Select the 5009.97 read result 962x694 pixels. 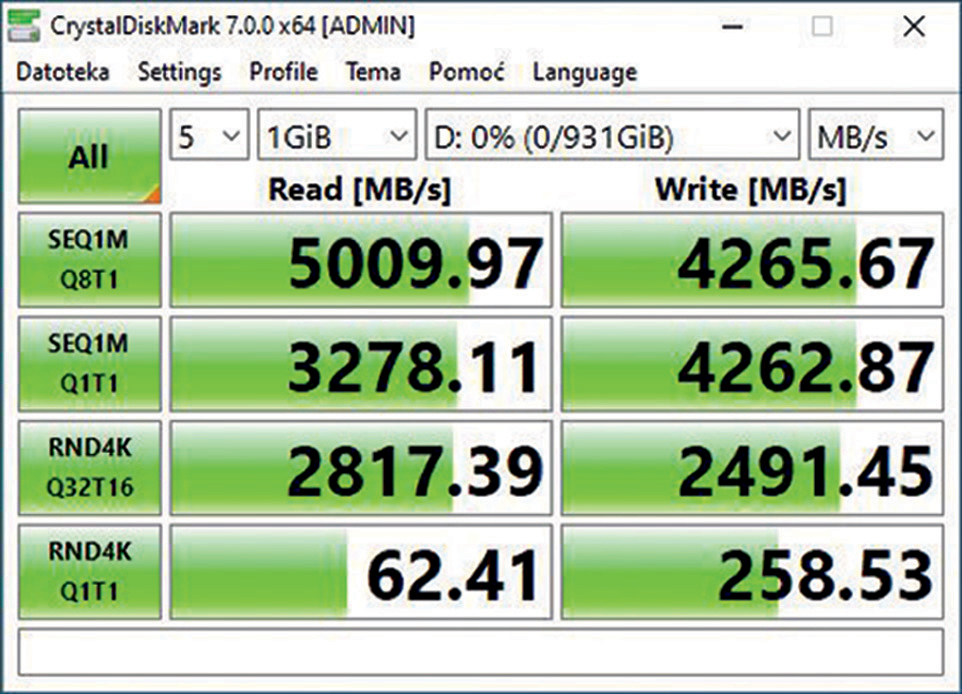pos(361,260)
